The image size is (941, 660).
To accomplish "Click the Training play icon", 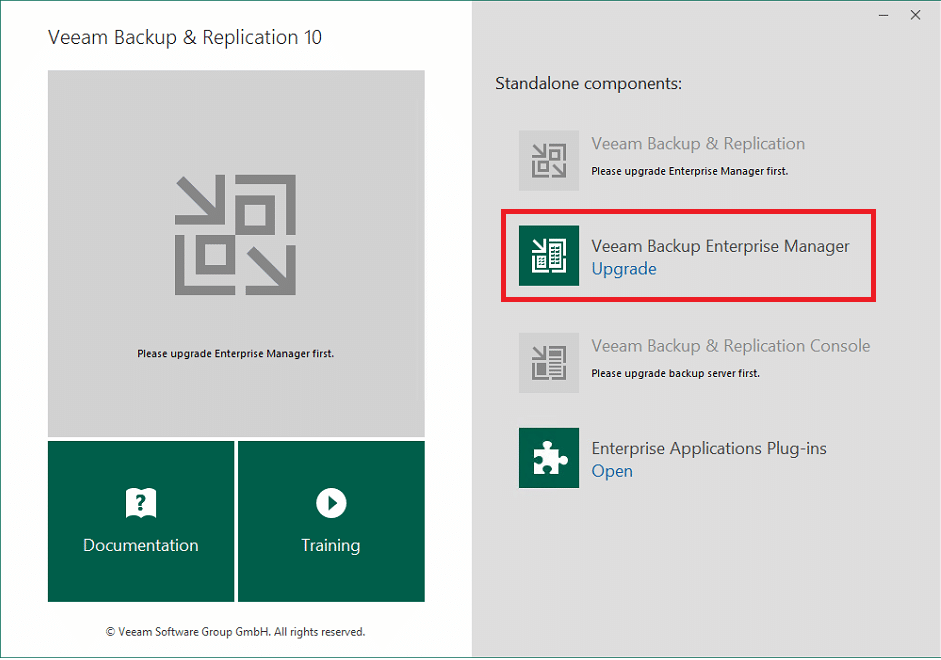I will [331, 503].
